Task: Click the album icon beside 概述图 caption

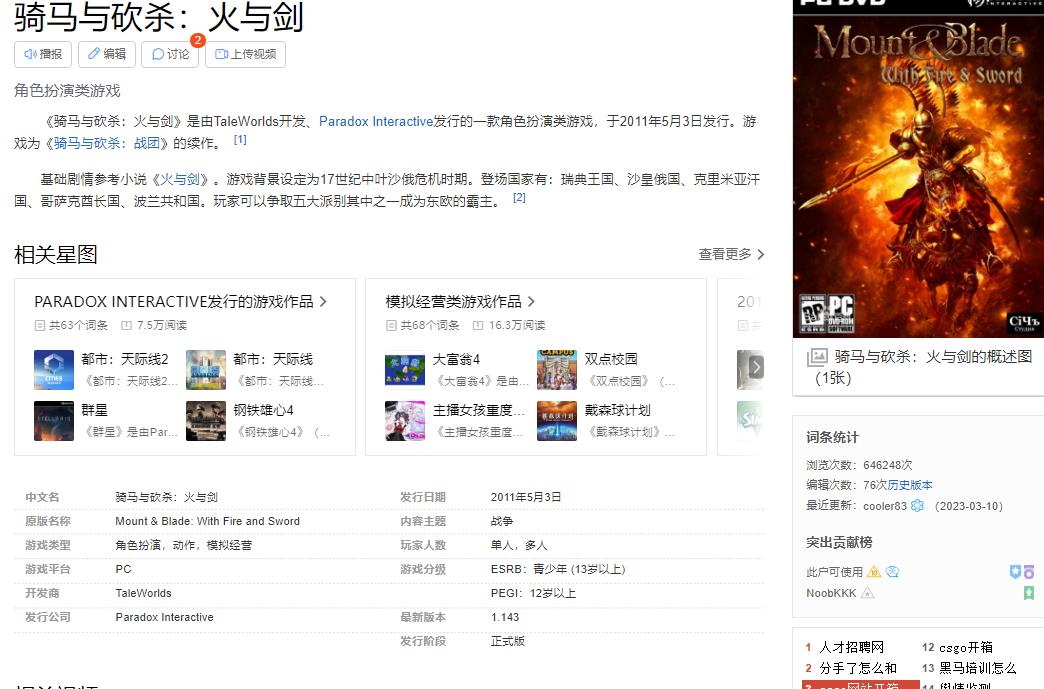Action: click(x=817, y=357)
